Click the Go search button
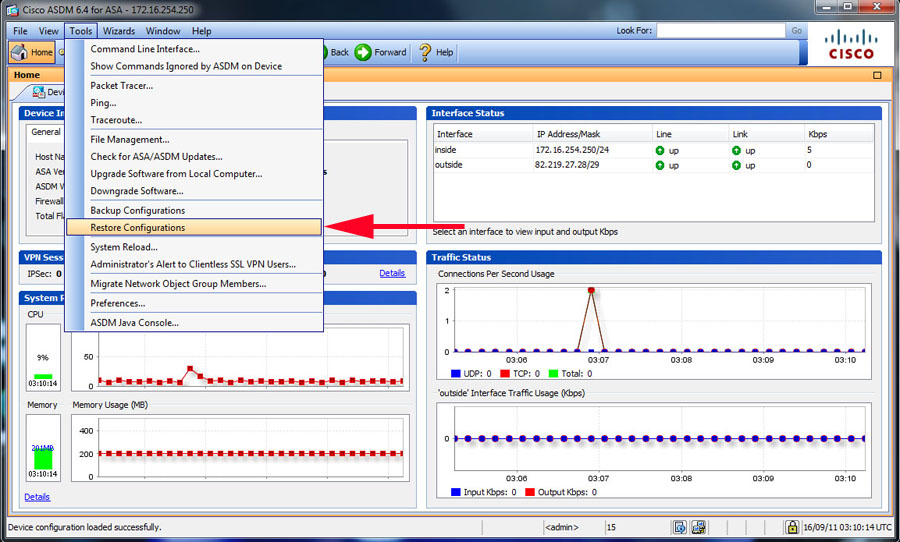 pyautogui.click(x=797, y=30)
